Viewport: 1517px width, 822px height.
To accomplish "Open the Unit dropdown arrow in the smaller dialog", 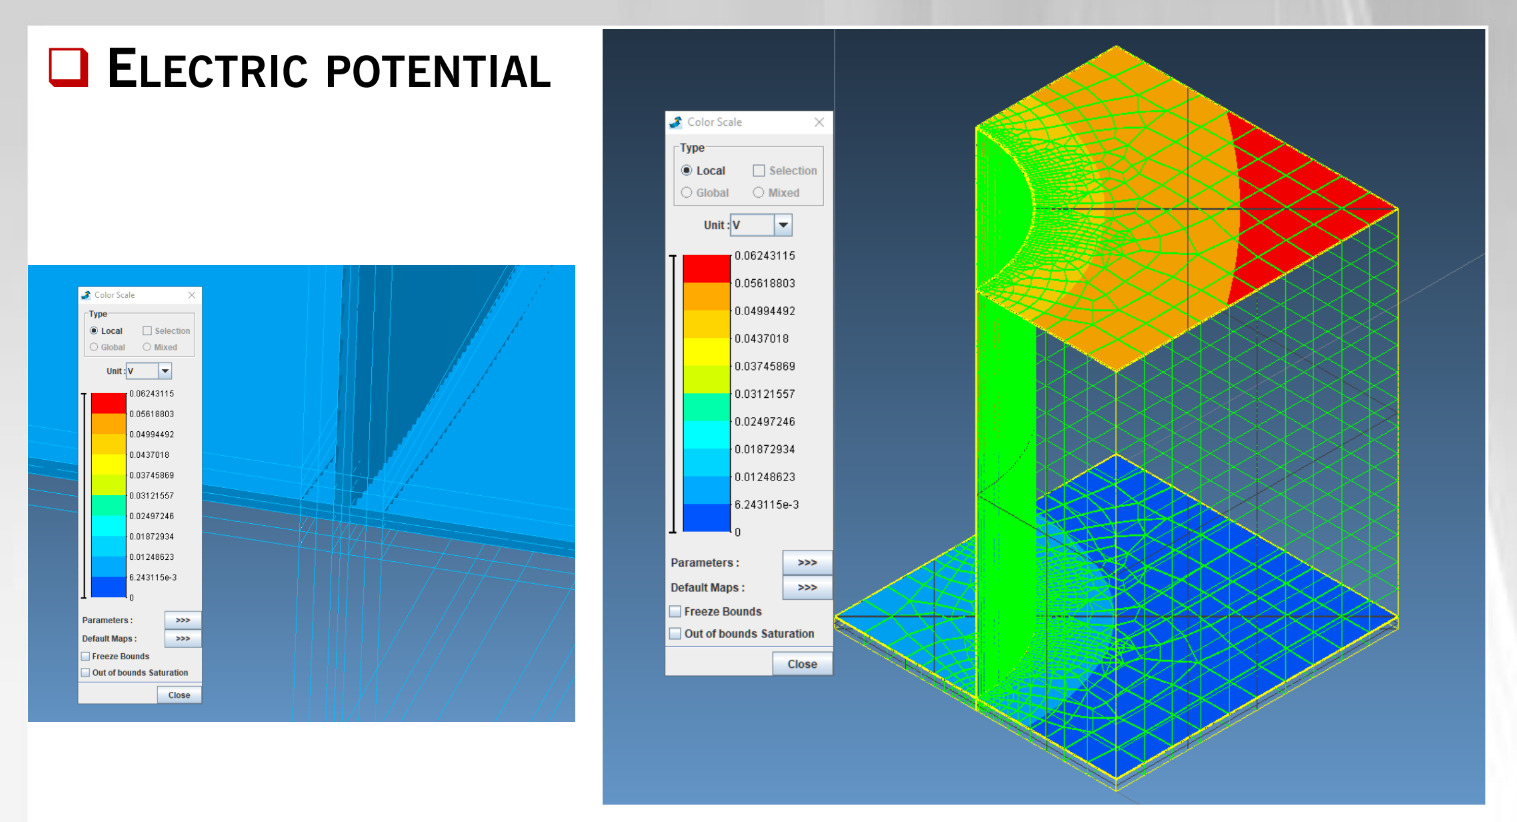I will (165, 371).
